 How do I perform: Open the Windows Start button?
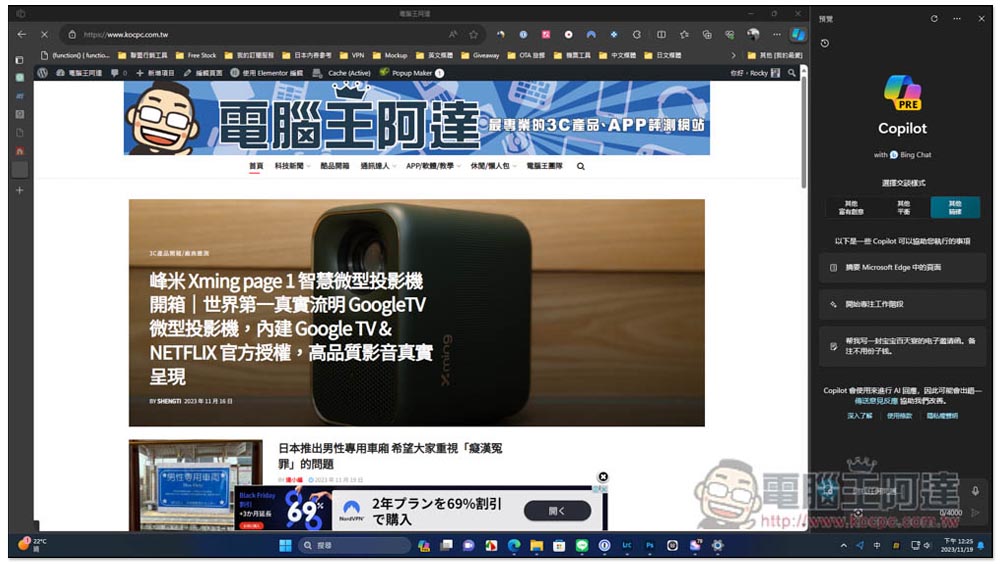click(x=285, y=545)
